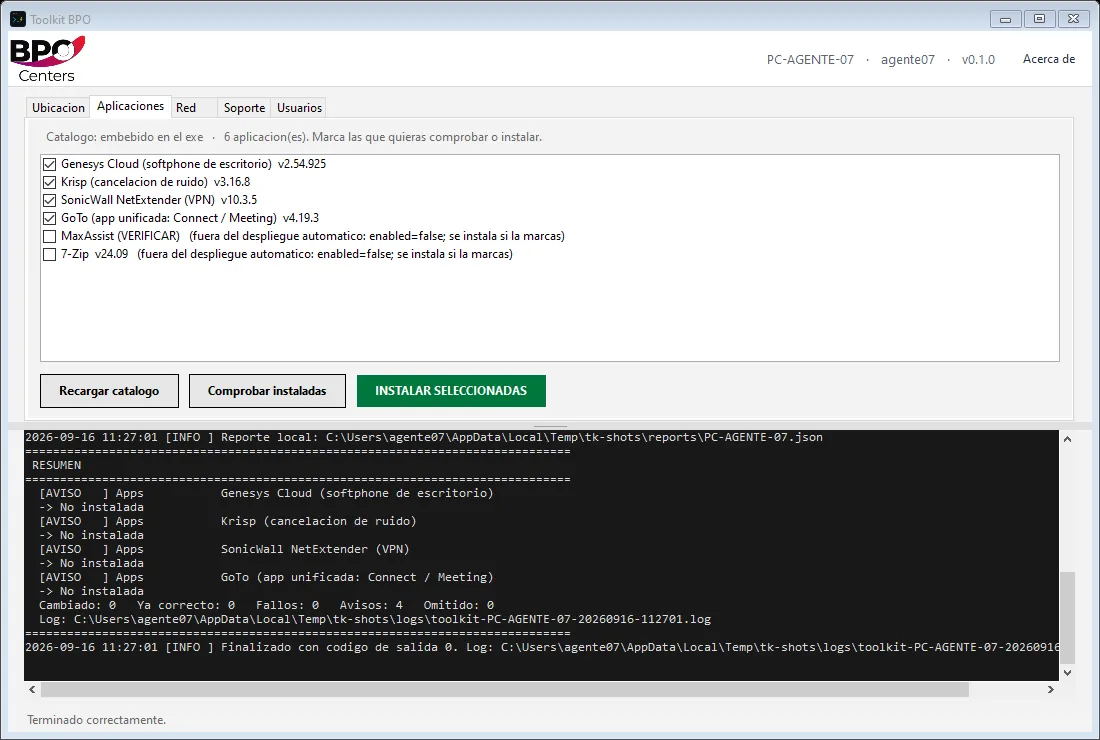The image size is (1100, 740).
Task: Click the RESUMEN heading in the log
Action: point(56,465)
